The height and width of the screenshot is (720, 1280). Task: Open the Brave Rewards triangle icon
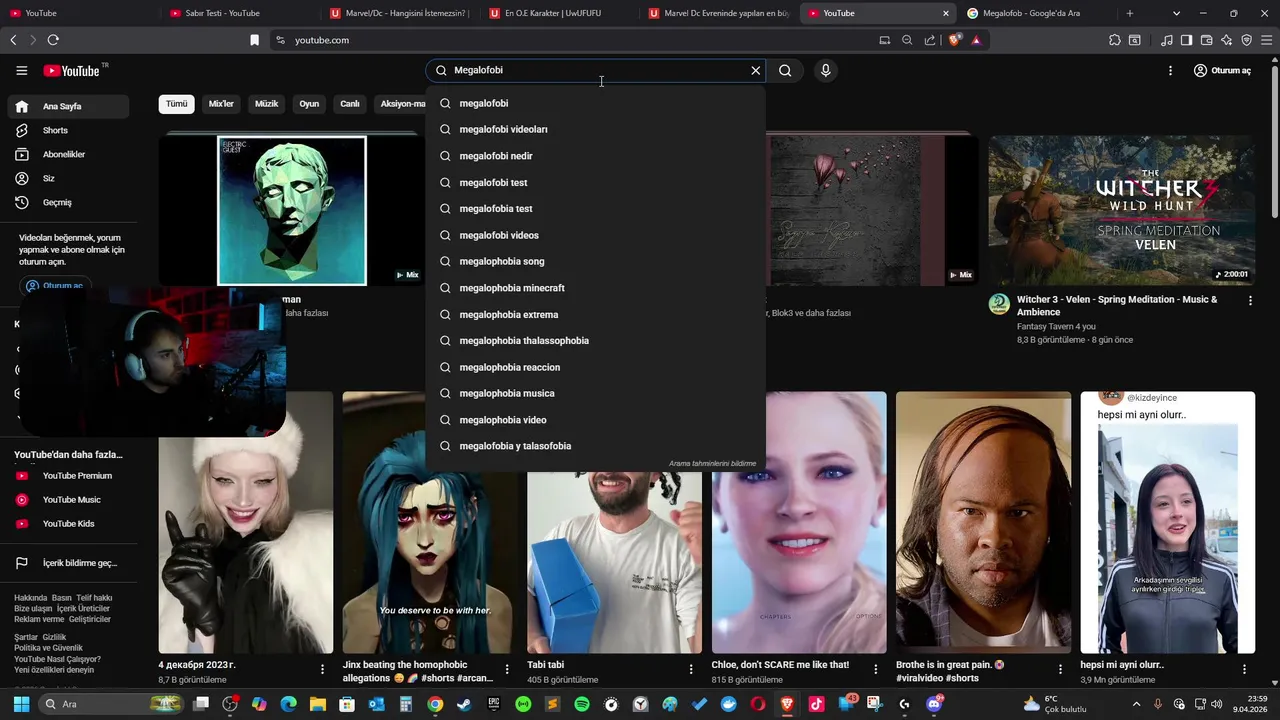click(976, 40)
